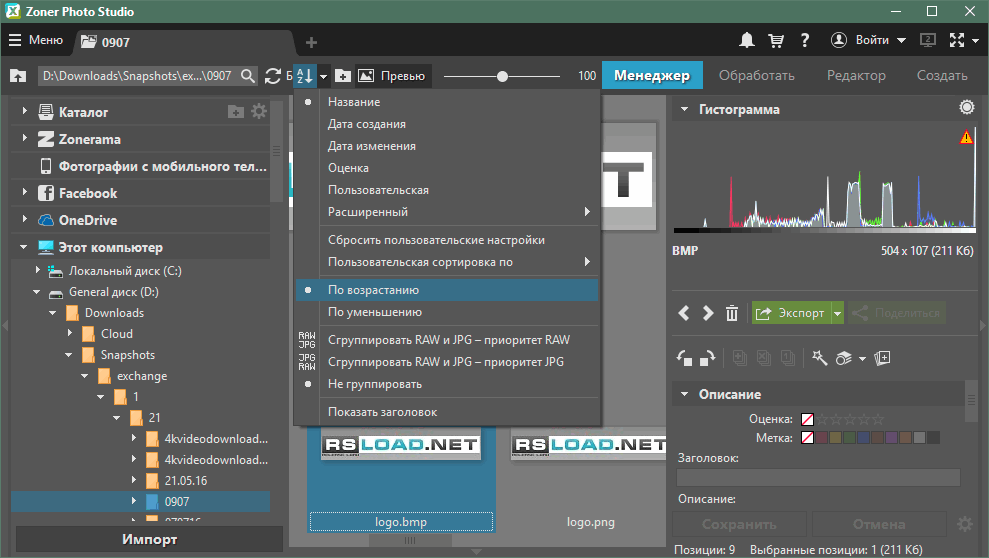
Task: Adjust the thumbnail size slider
Action: (502, 76)
